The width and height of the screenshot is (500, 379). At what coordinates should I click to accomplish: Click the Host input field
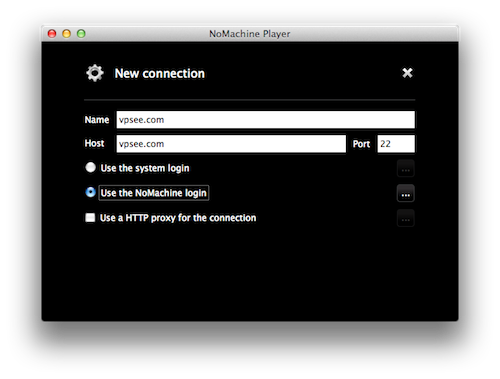231,144
